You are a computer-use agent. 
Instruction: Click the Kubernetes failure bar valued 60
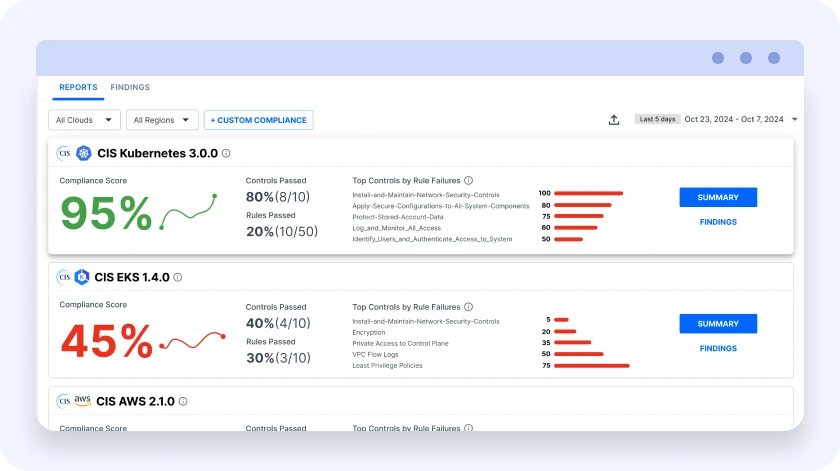[576, 228]
